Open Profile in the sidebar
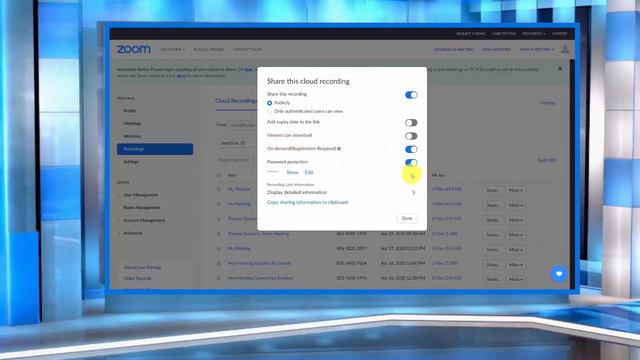Viewport: 640px width, 360px height. [x=130, y=111]
